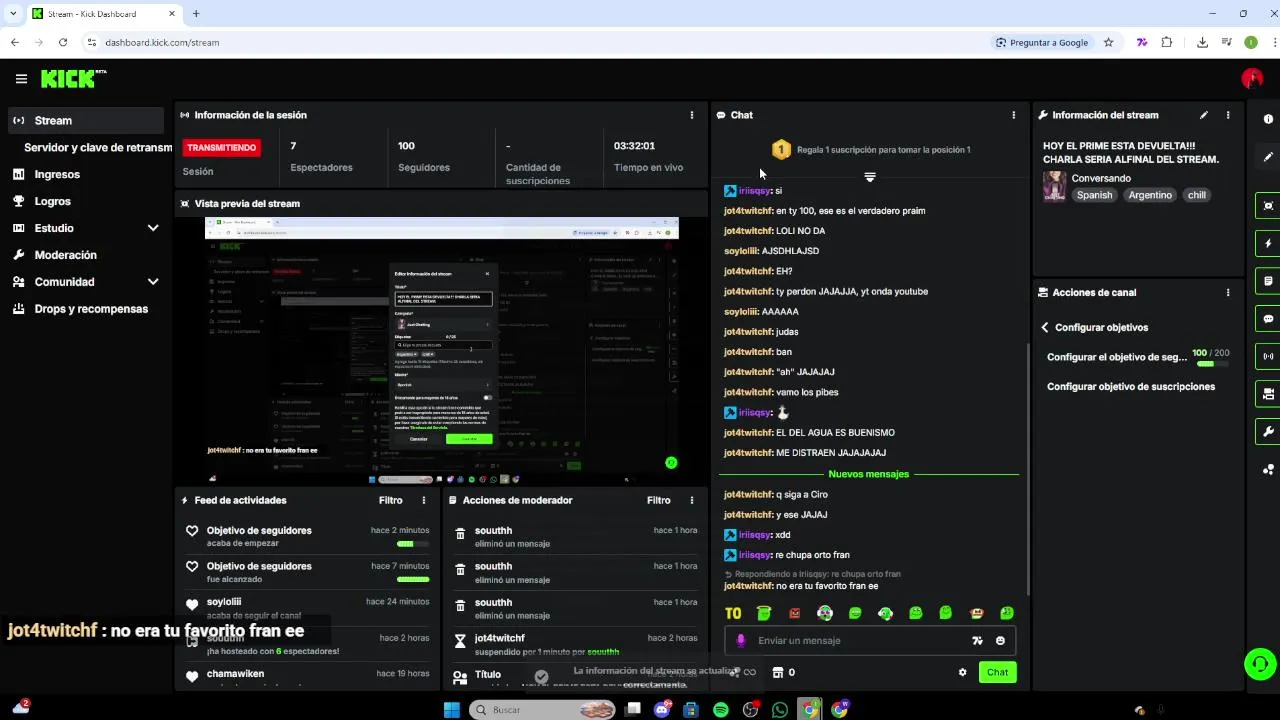This screenshot has width=1280, height=720.
Task: Open the Chat panel three-dot menu
Action: 1013,115
